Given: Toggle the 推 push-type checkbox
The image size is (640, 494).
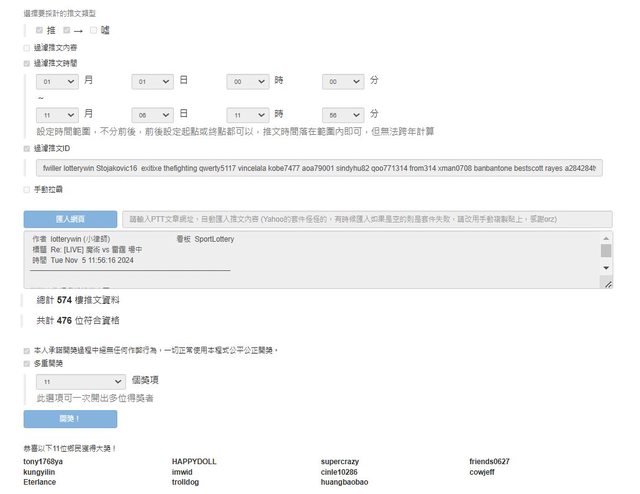Looking at the screenshot, I should (x=39, y=30).
